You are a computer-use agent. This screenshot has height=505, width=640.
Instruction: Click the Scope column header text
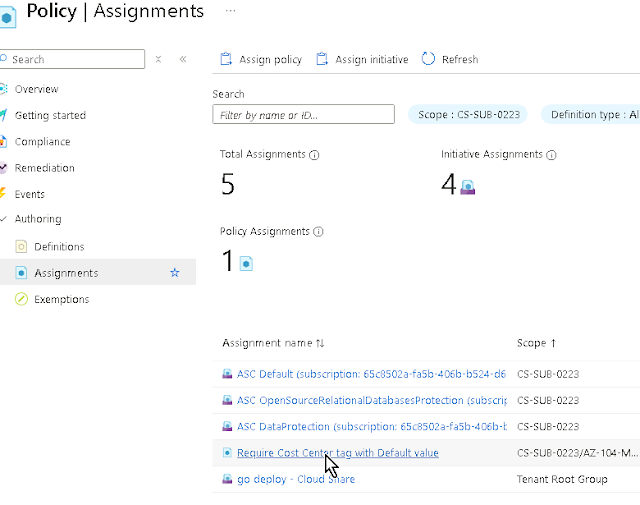pos(531,343)
